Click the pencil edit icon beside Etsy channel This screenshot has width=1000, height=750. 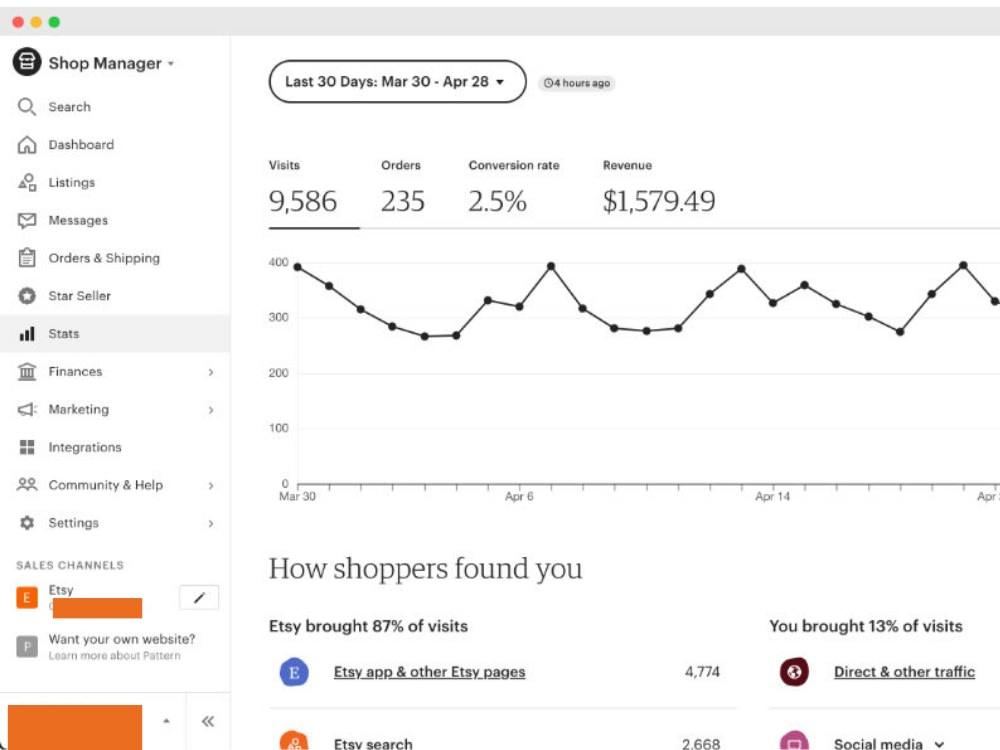199,598
